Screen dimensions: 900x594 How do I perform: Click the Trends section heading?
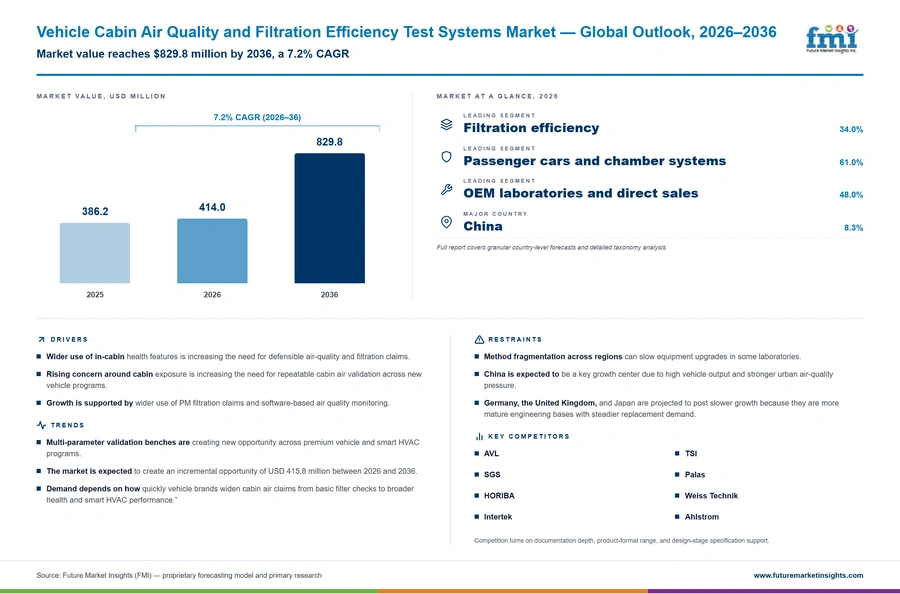67,425
